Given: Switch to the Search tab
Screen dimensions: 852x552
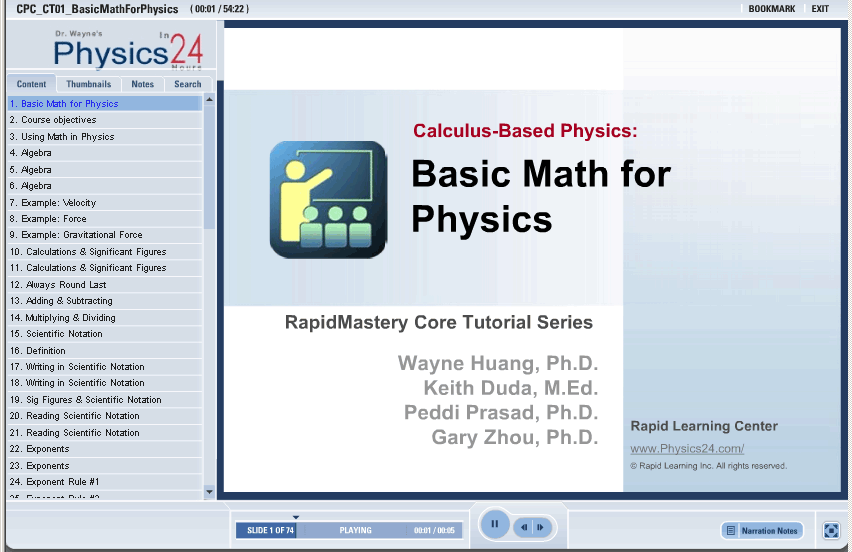Looking at the screenshot, I should [187, 85].
